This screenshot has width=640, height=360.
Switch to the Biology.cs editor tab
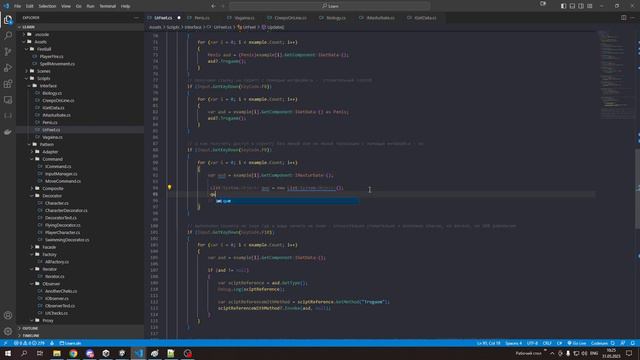336,18
